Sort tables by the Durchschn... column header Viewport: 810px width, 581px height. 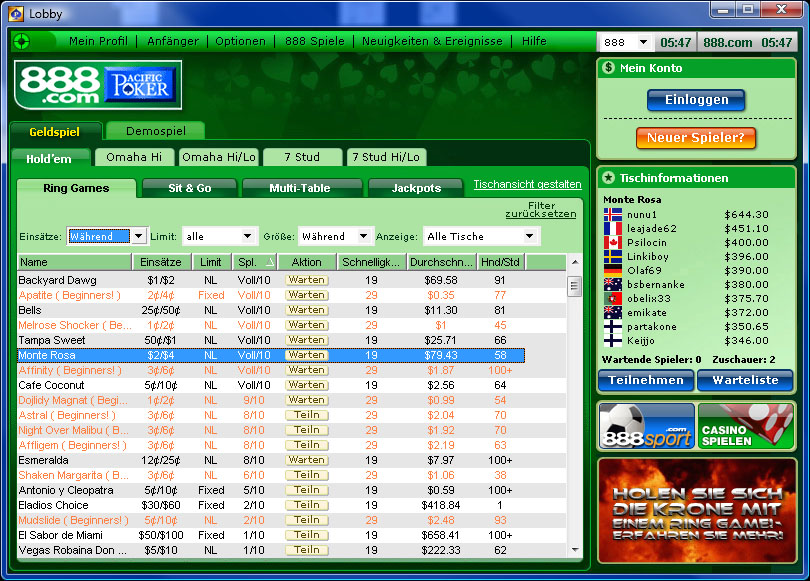(441, 262)
